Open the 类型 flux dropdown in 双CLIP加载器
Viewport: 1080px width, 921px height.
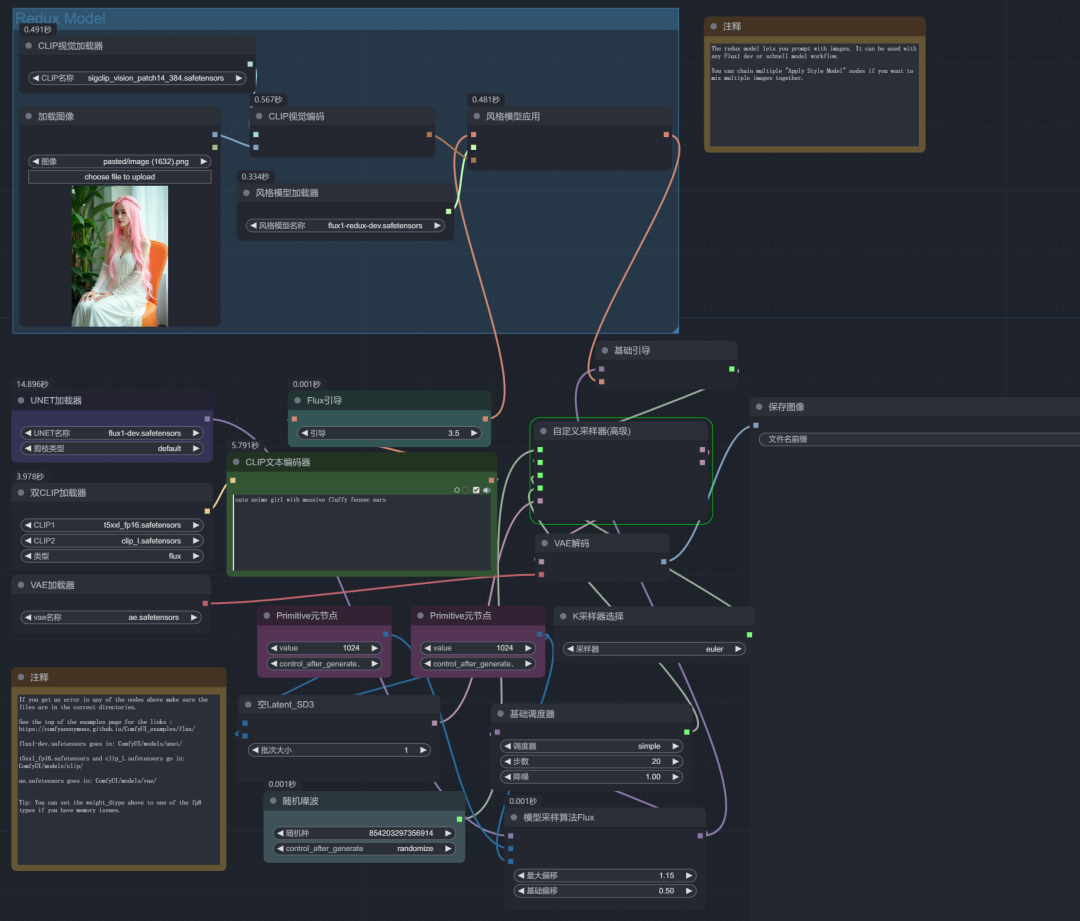click(112, 556)
